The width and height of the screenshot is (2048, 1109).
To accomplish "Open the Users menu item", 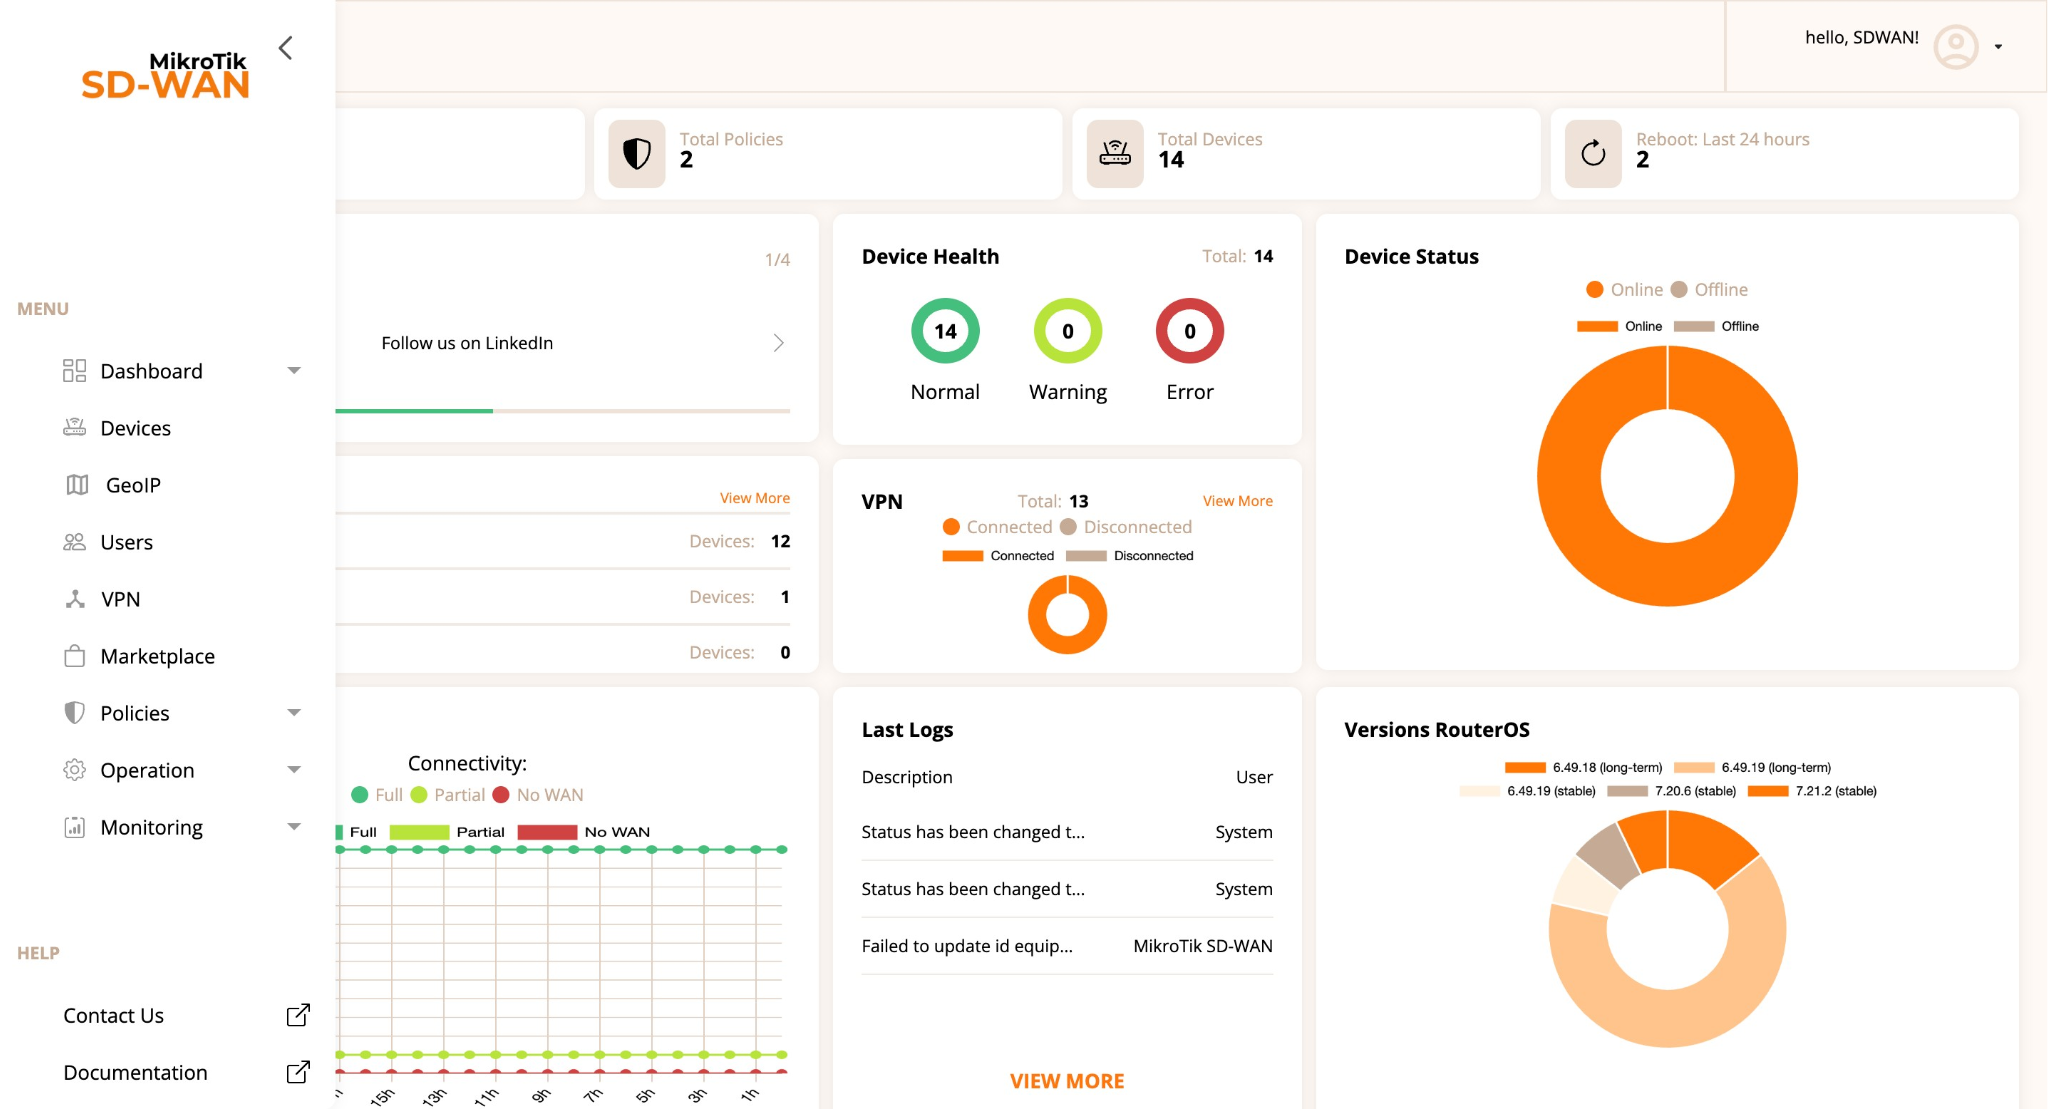I will pos(126,542).
